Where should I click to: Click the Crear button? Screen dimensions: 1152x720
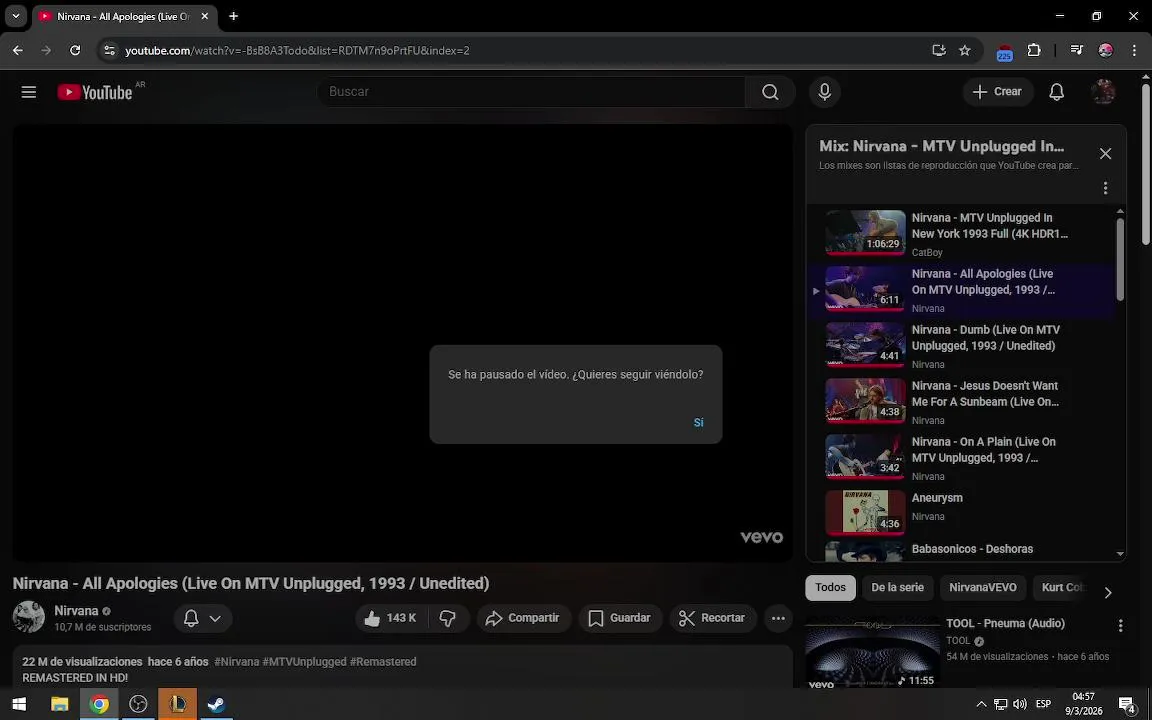pos(998,92)
